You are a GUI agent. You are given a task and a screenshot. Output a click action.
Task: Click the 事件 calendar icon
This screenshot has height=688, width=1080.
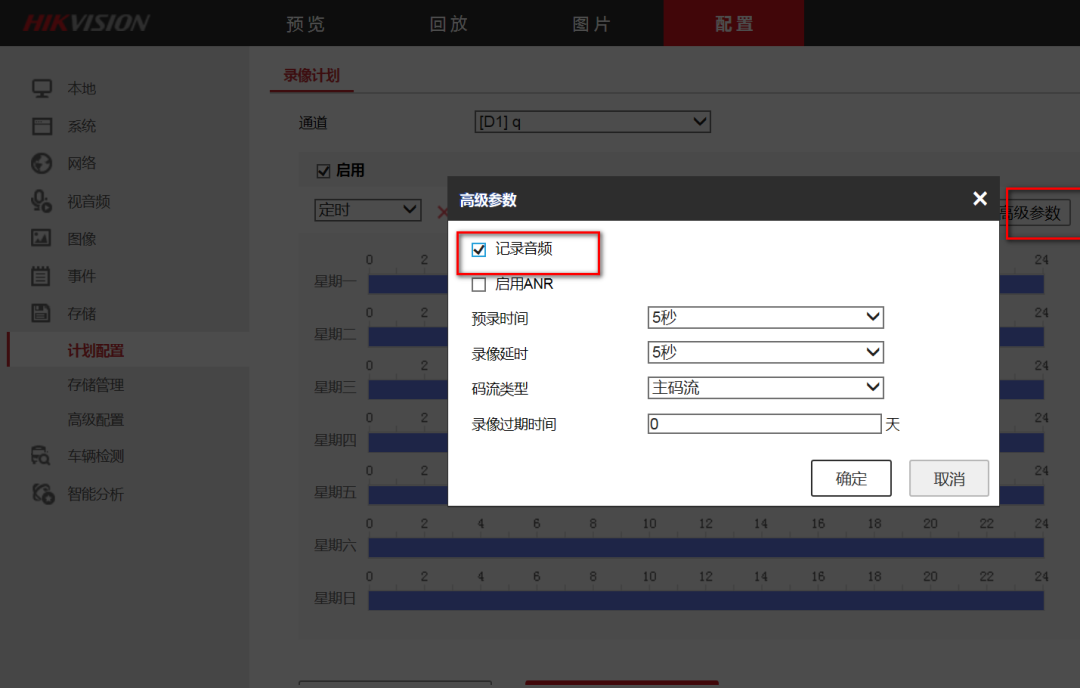point(41,276)
